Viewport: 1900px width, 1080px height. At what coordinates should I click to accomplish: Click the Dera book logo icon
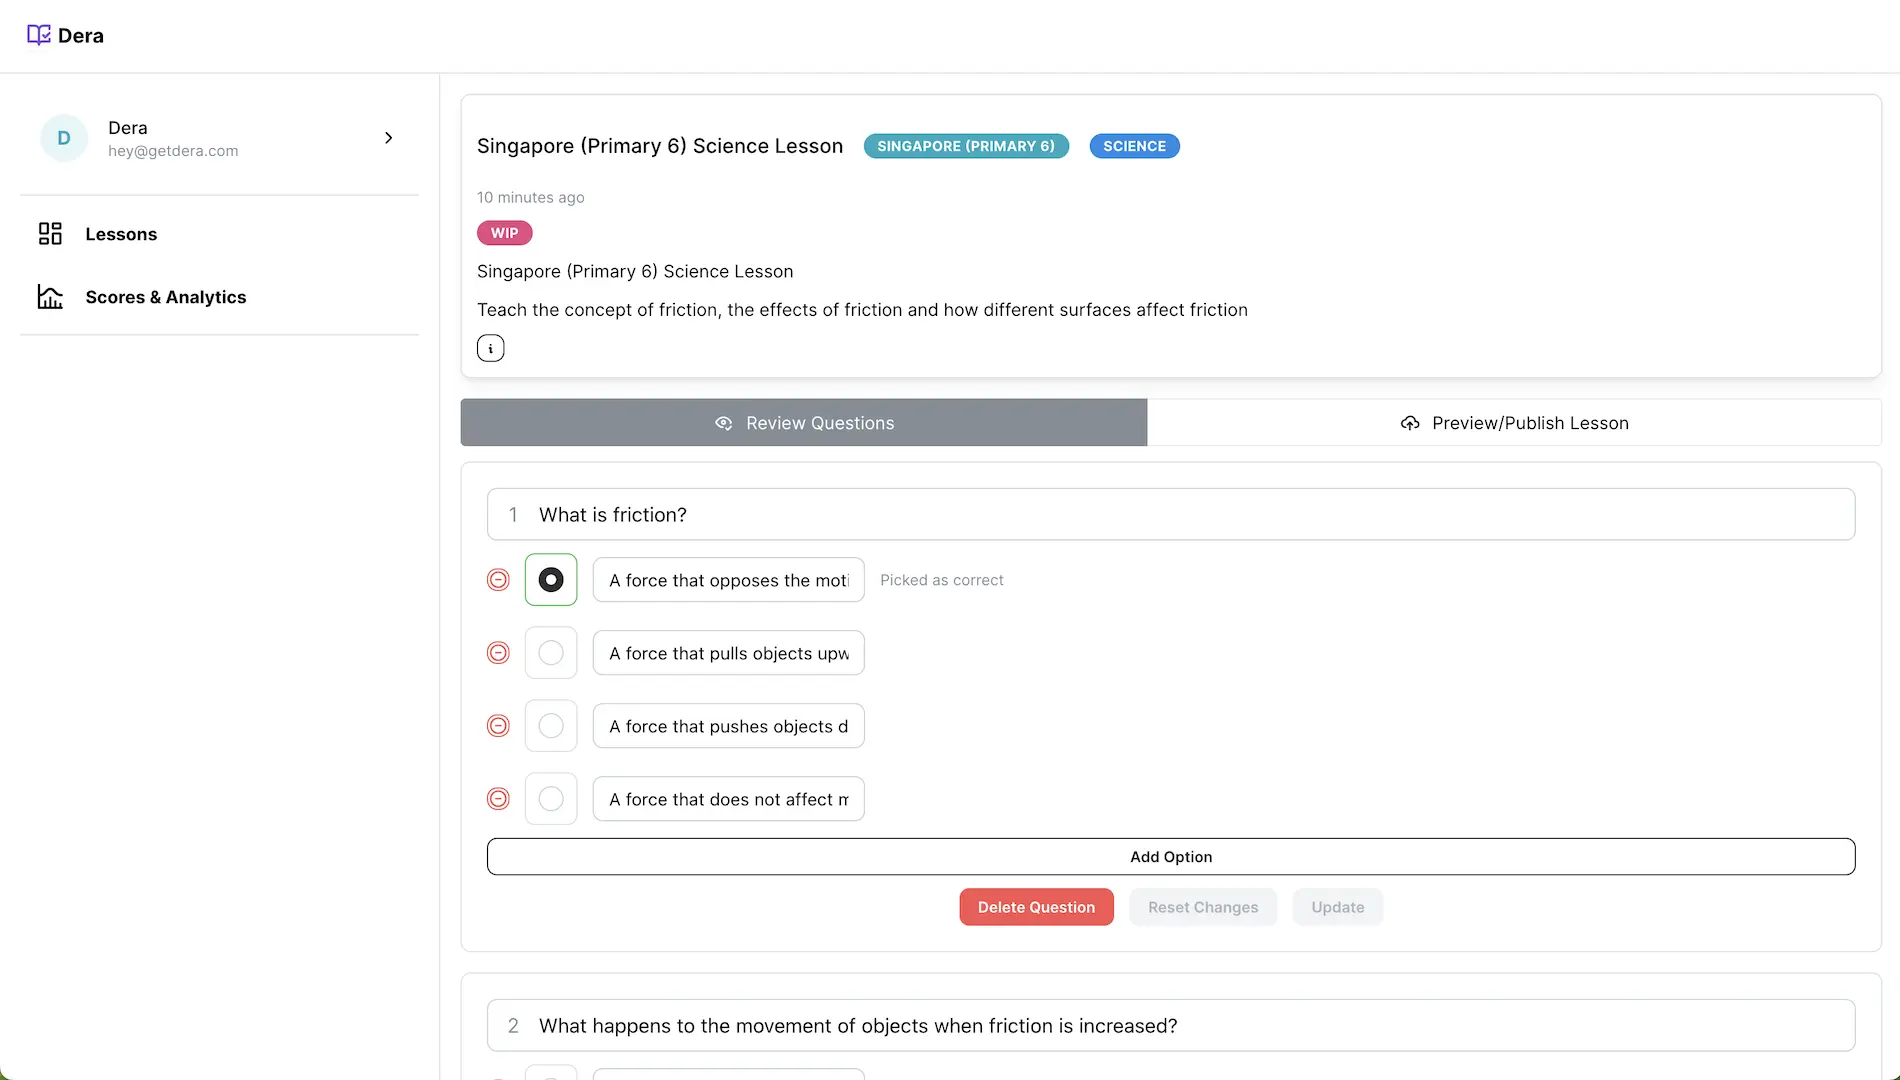point(38,35)
